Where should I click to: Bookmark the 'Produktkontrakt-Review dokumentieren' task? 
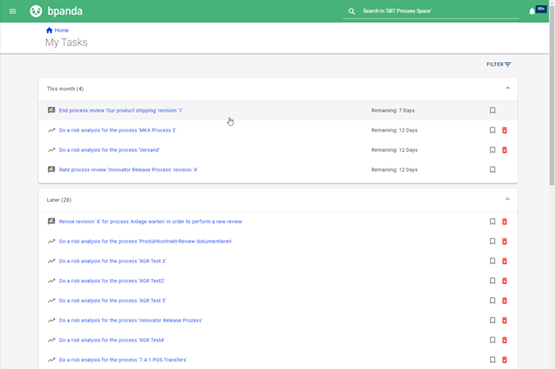pos(492,241)
